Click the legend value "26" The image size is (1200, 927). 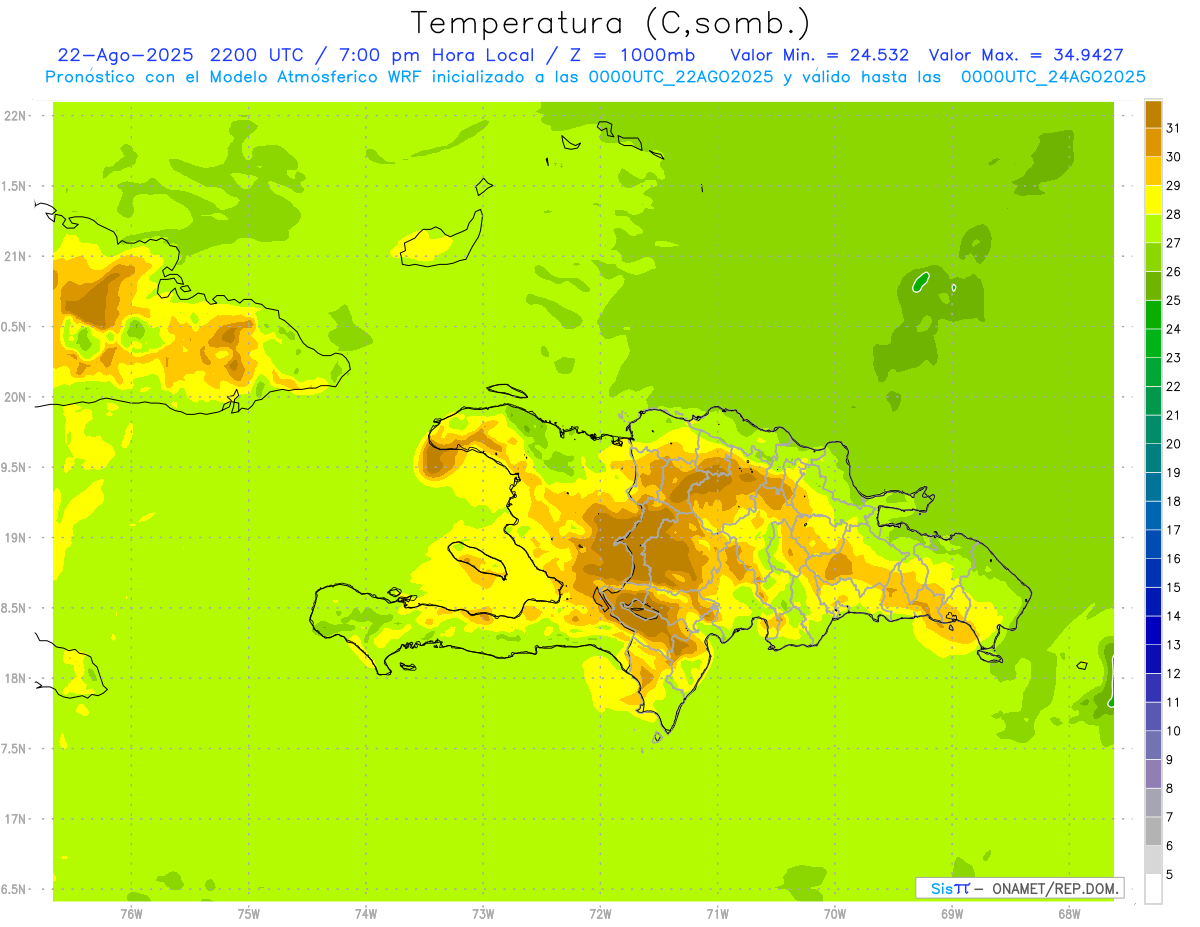1174,272
